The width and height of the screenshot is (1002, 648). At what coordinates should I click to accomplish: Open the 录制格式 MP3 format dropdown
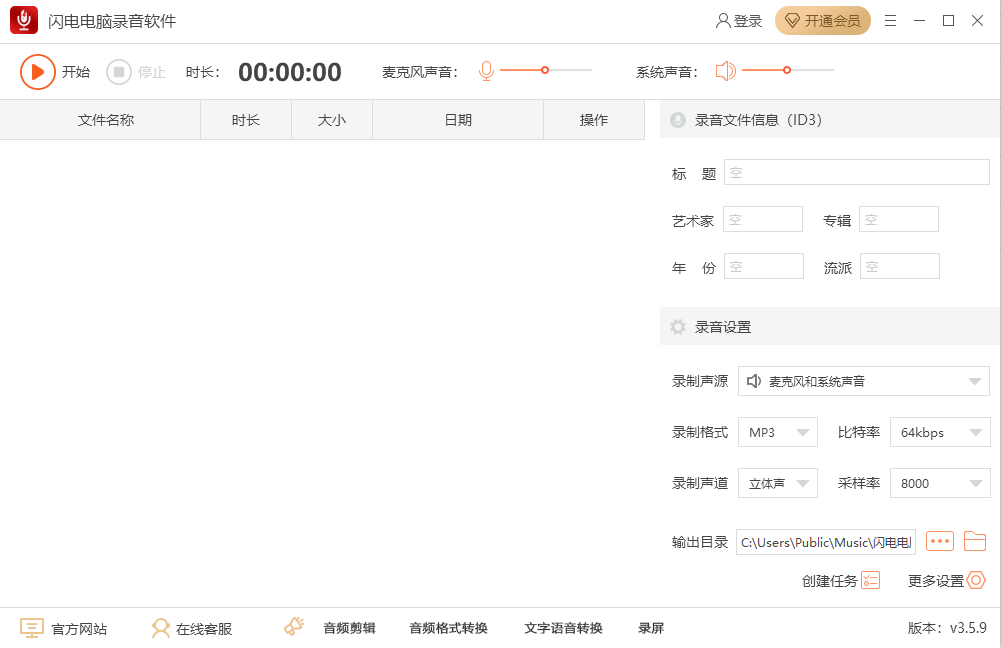(777, 432)
